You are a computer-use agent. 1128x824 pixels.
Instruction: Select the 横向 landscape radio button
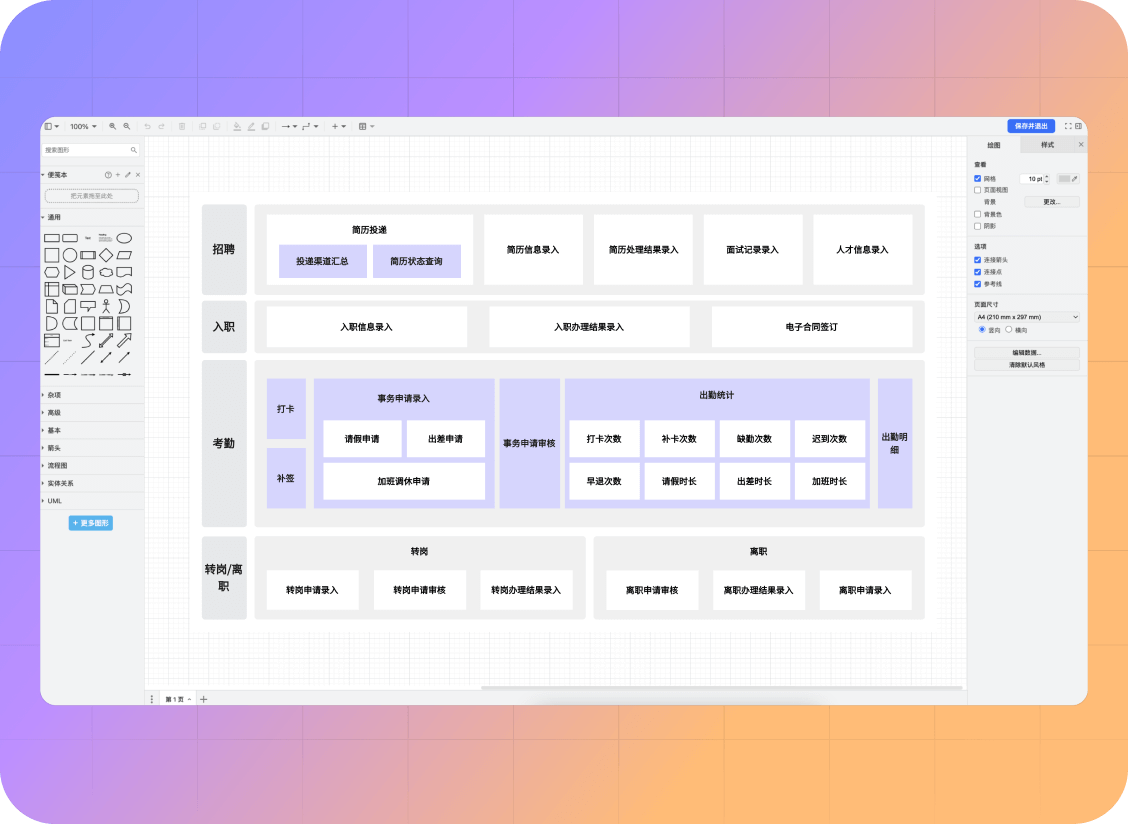pos(1009,329)
